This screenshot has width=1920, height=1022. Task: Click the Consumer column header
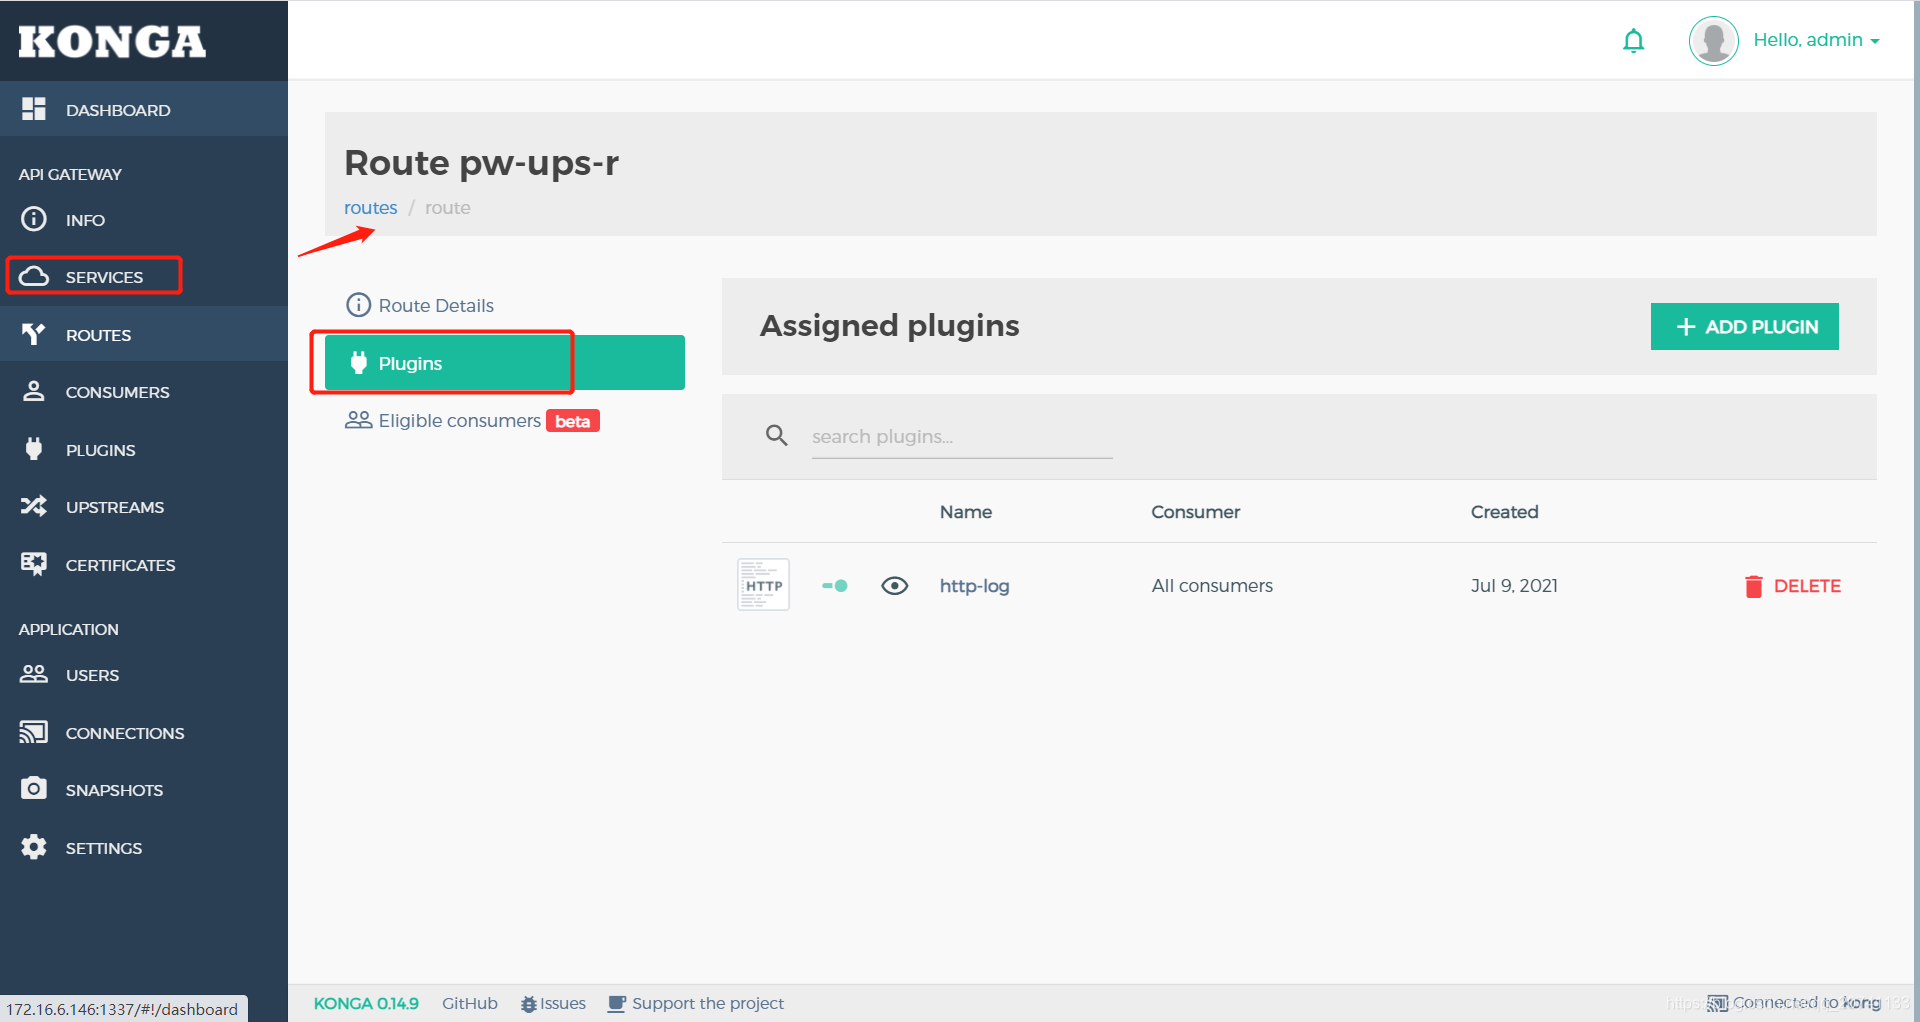(1195, 512)
